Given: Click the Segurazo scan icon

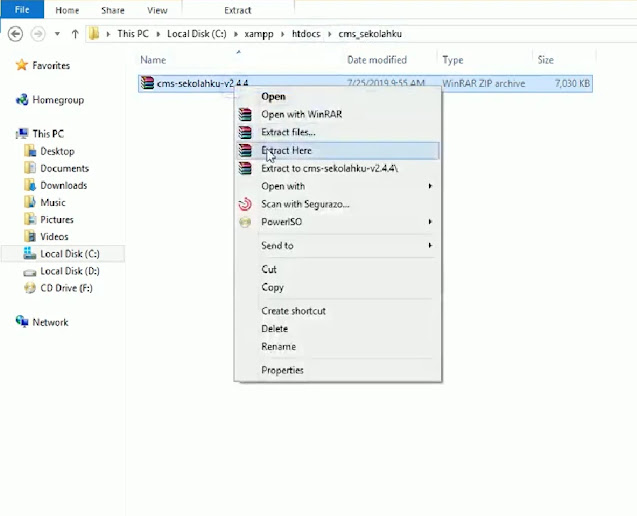Looking at the screenshot, I should coord(245,204).
